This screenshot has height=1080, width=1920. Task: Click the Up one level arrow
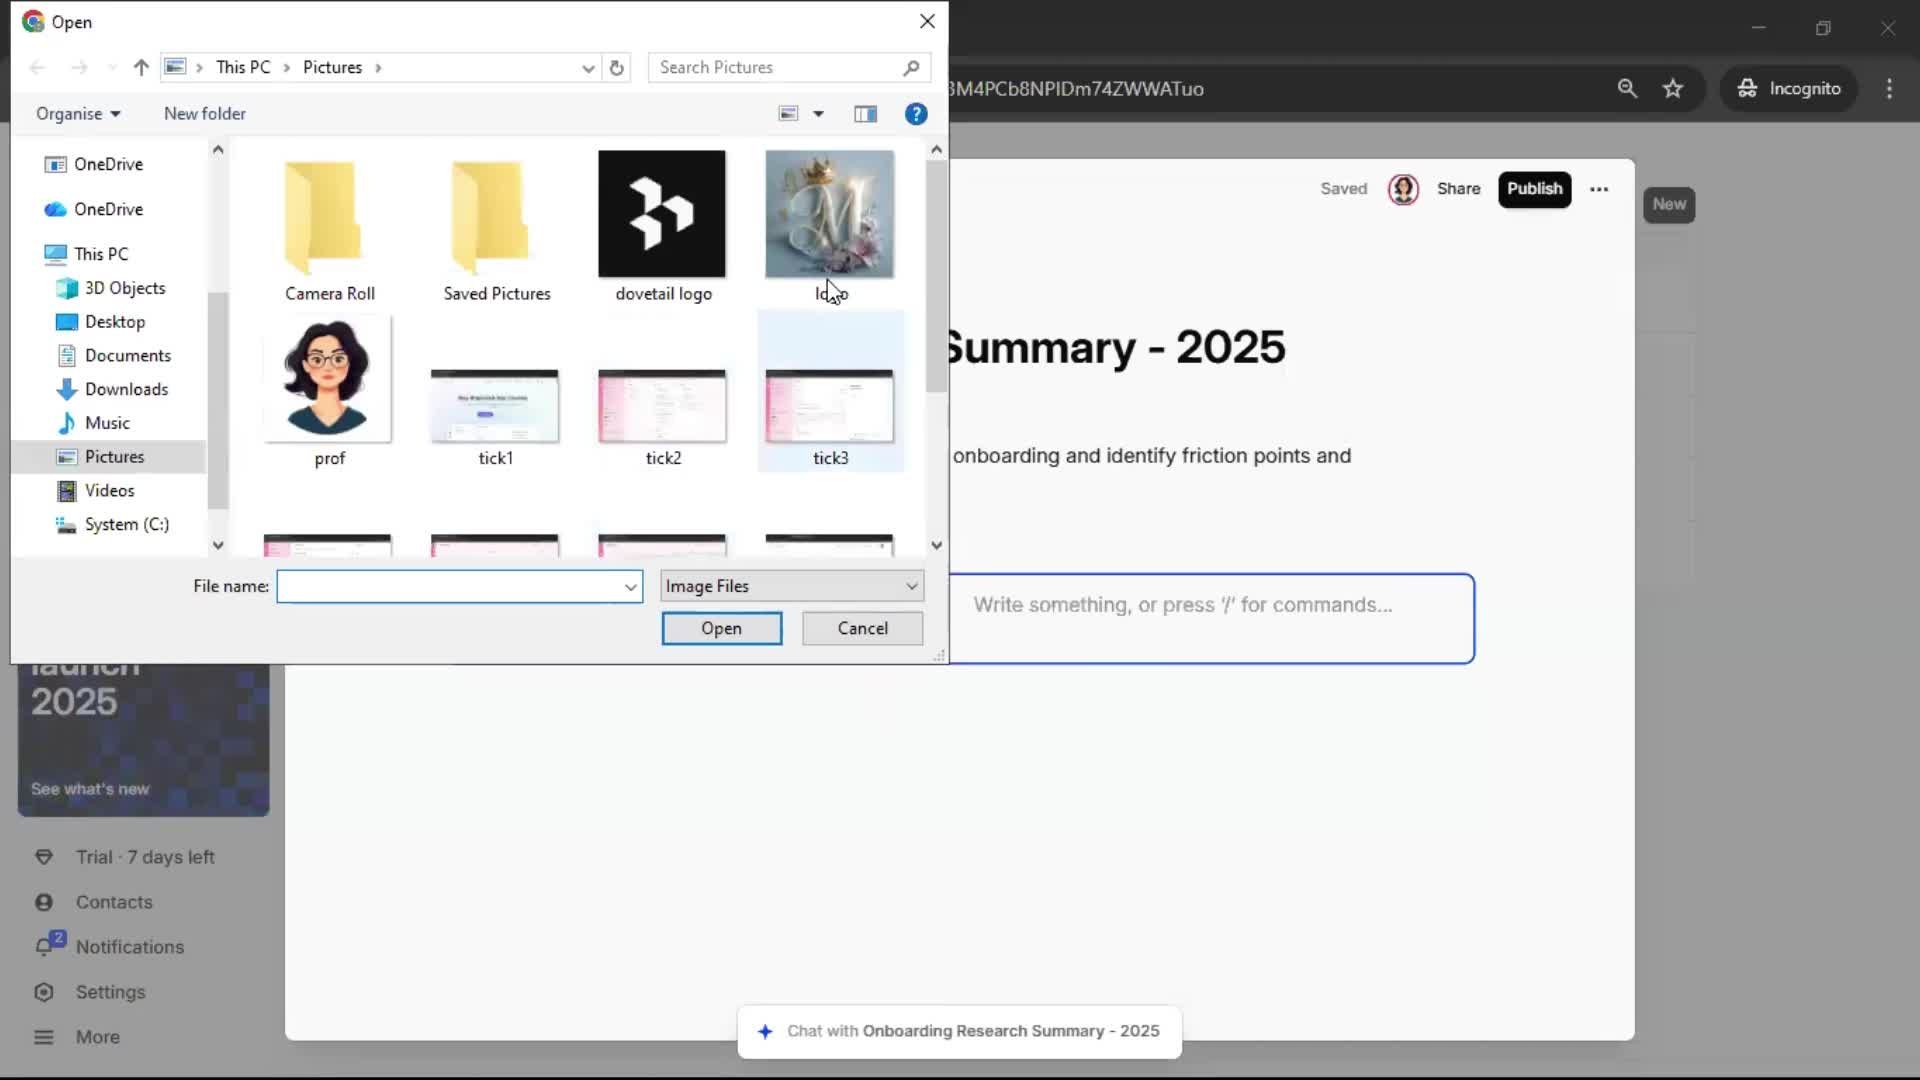[141, 68]
